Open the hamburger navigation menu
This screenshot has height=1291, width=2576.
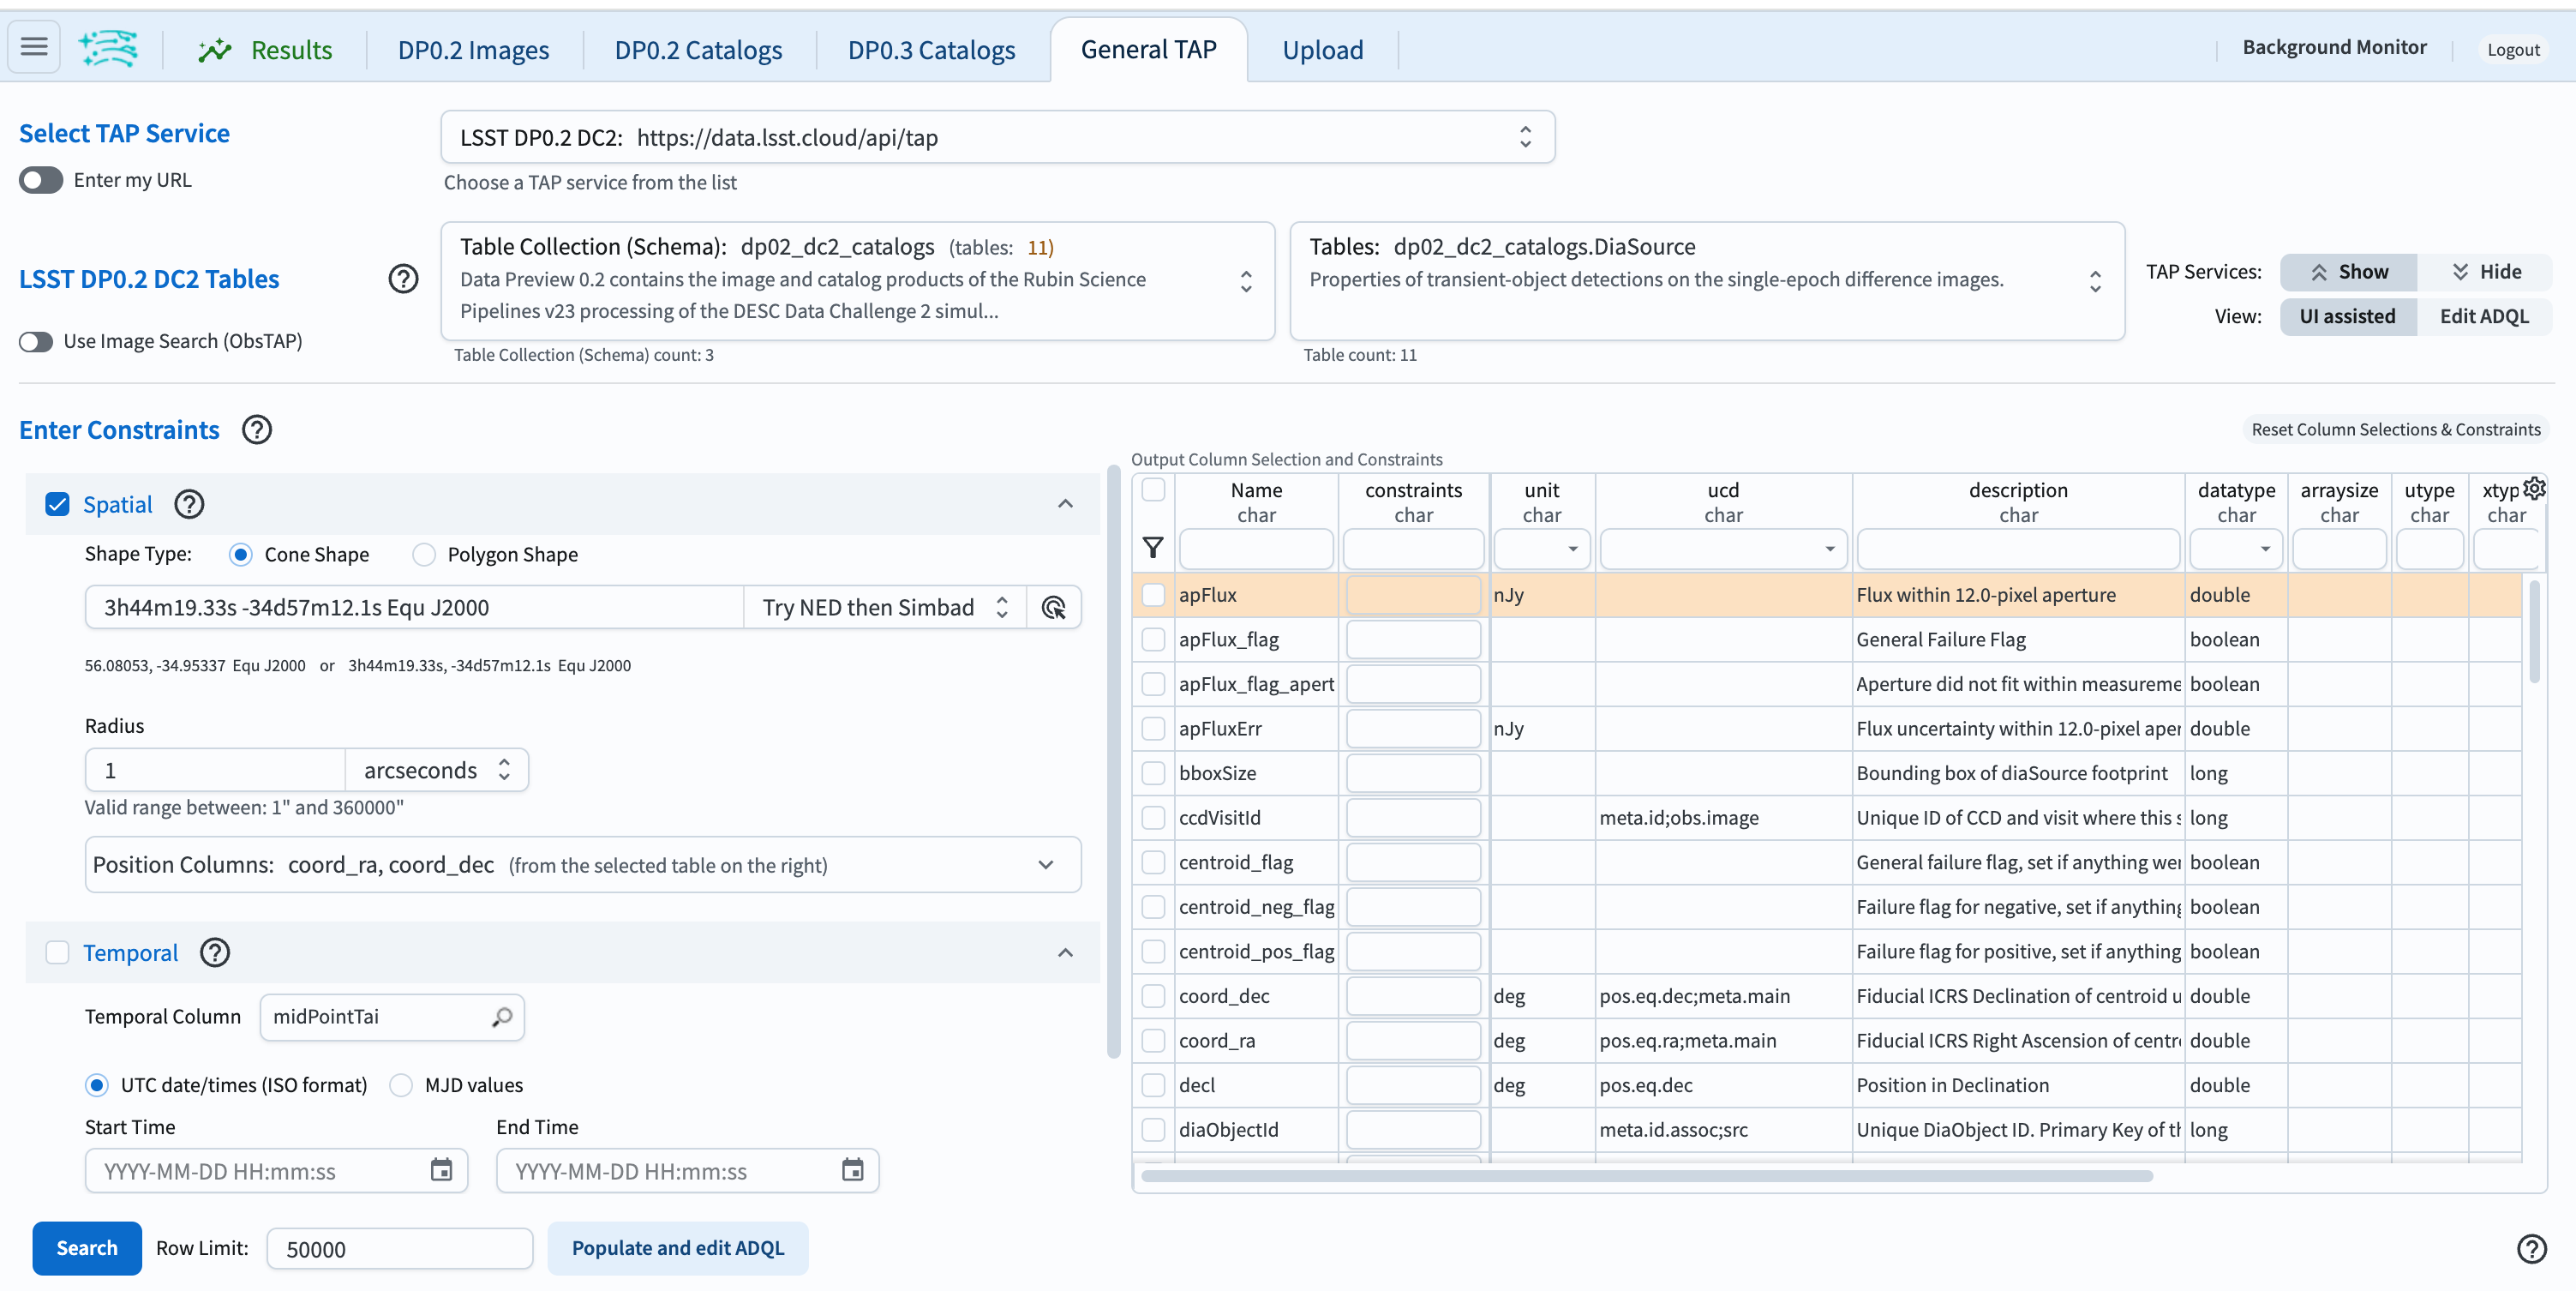(x=33, y=47)
